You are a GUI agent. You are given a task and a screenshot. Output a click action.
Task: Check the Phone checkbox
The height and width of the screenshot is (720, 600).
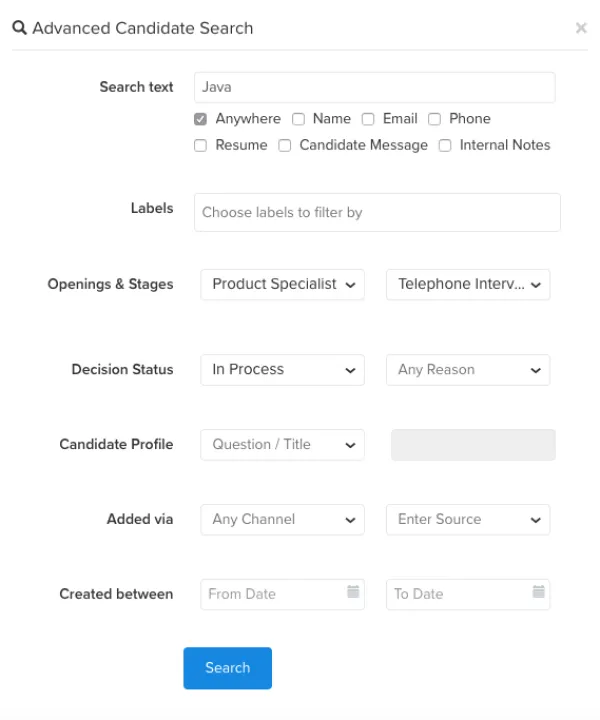pyautogui.click(x=435, y=119)
